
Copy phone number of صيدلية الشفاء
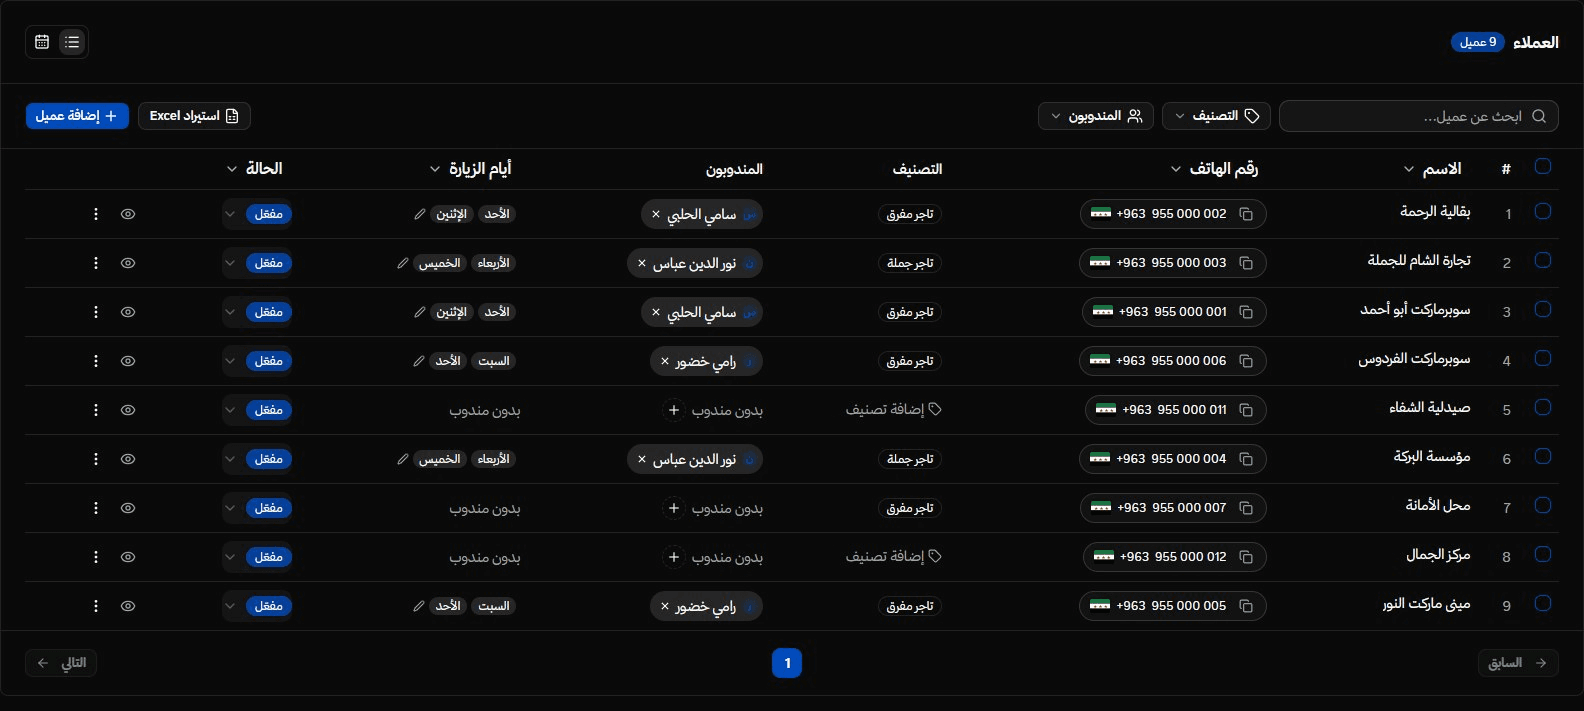point(1246,410)
